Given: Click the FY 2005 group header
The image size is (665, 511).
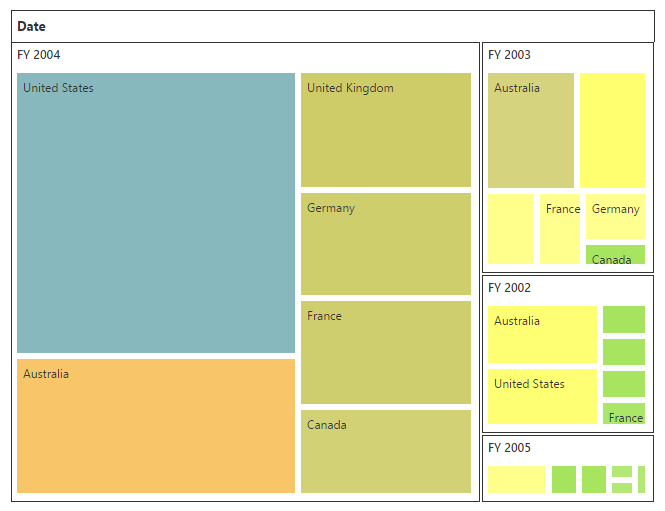Looking at the screenshot, I should [510, 448].
